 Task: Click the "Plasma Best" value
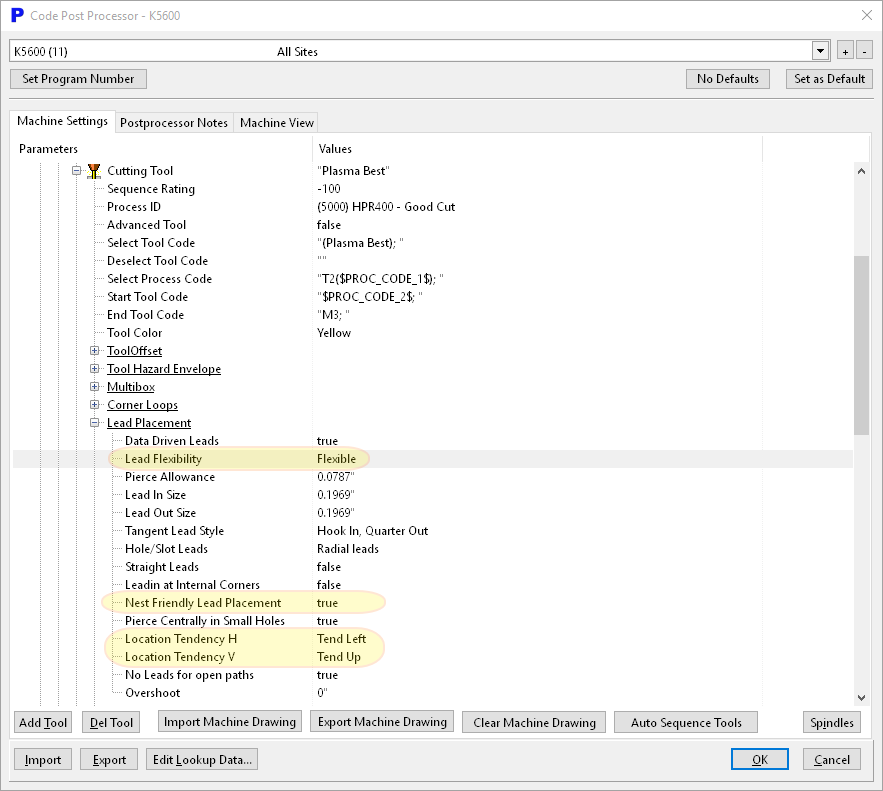click(353, 171)
